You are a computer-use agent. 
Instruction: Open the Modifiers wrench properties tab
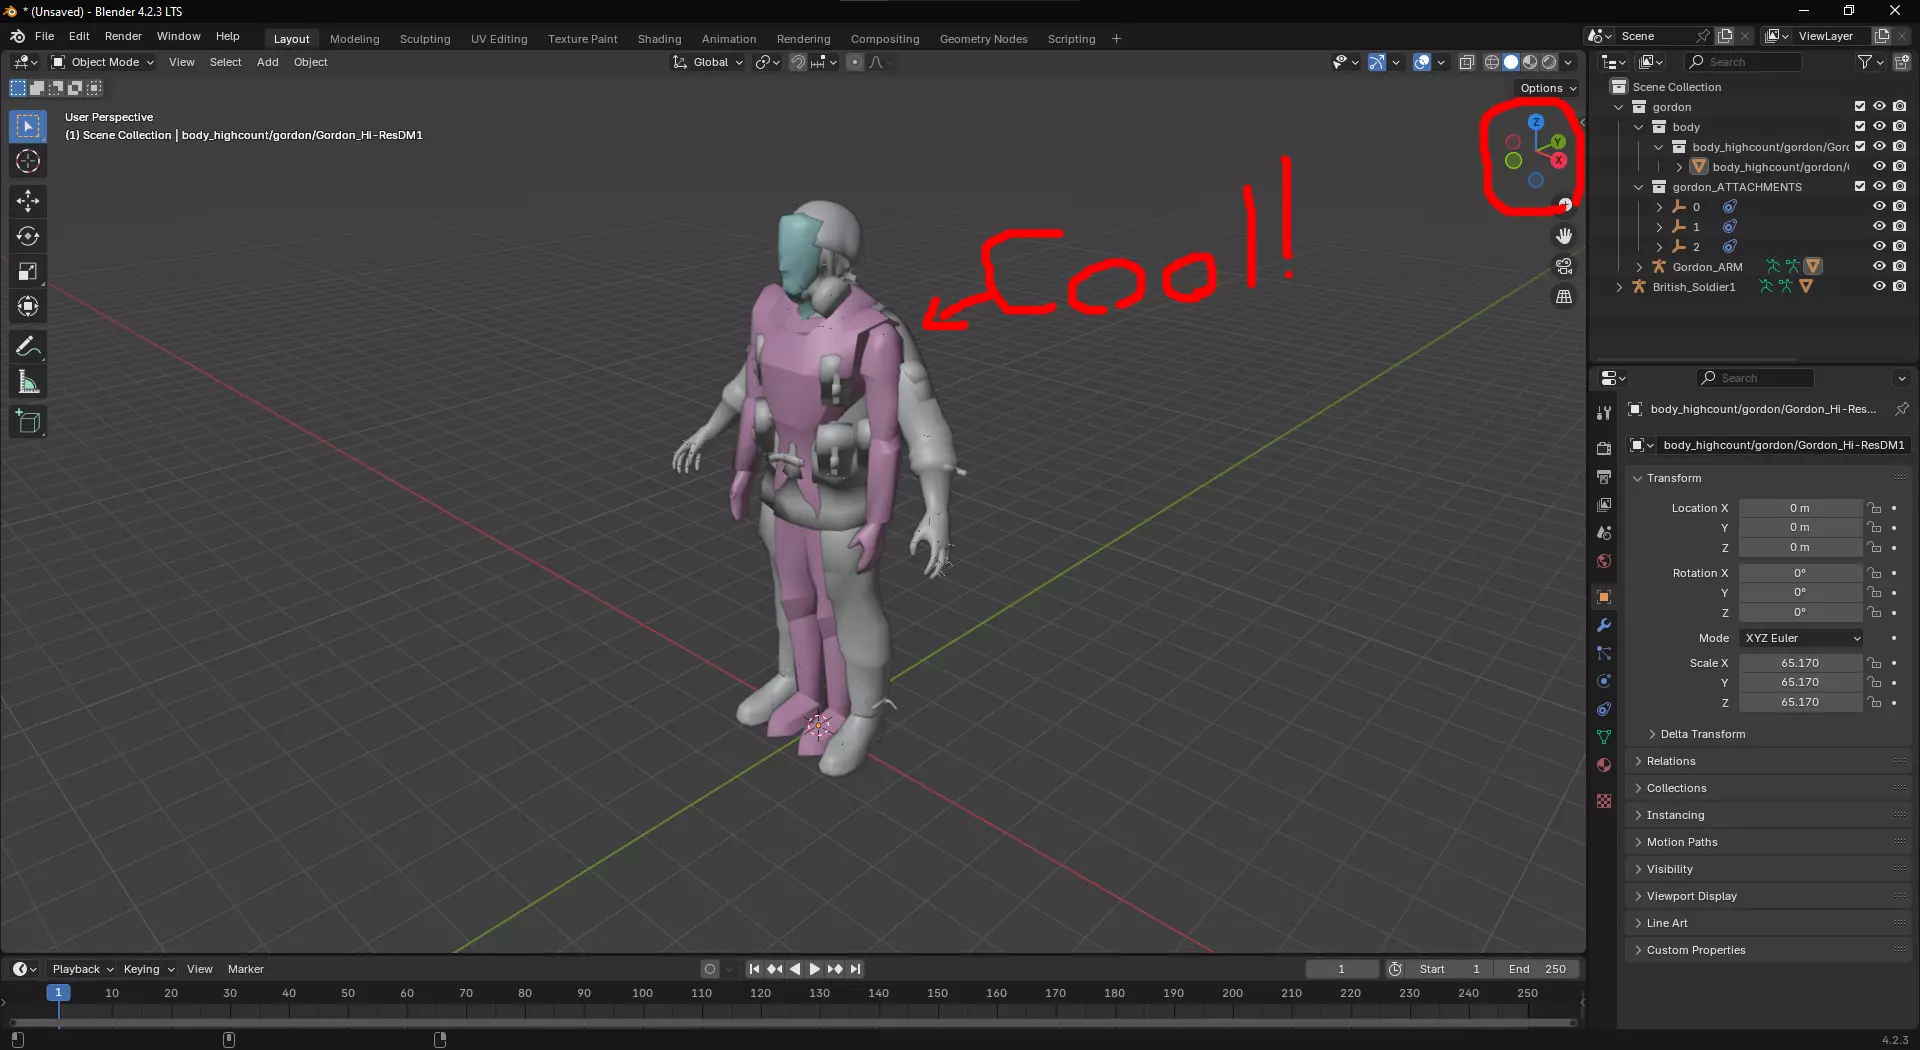1604,625
